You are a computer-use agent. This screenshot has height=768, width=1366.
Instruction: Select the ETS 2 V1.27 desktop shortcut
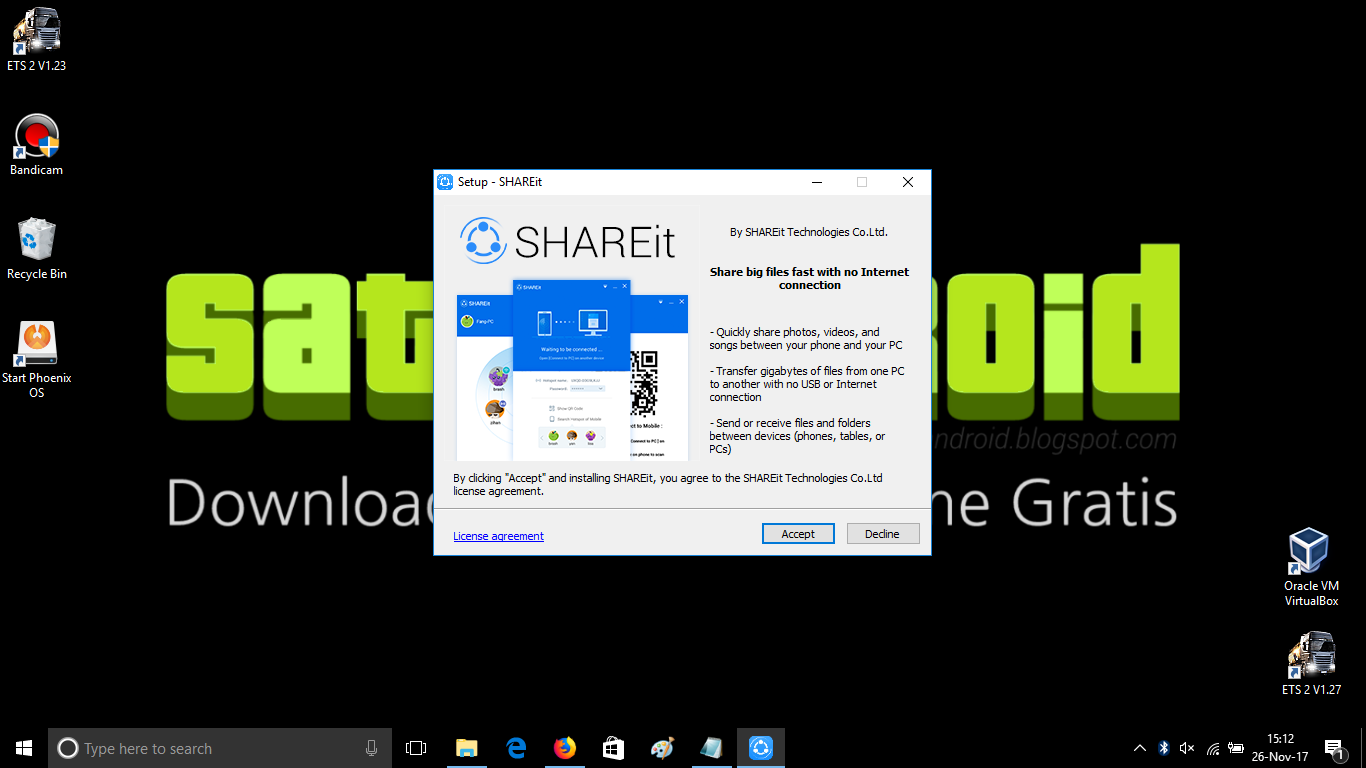coord(1311,663)
